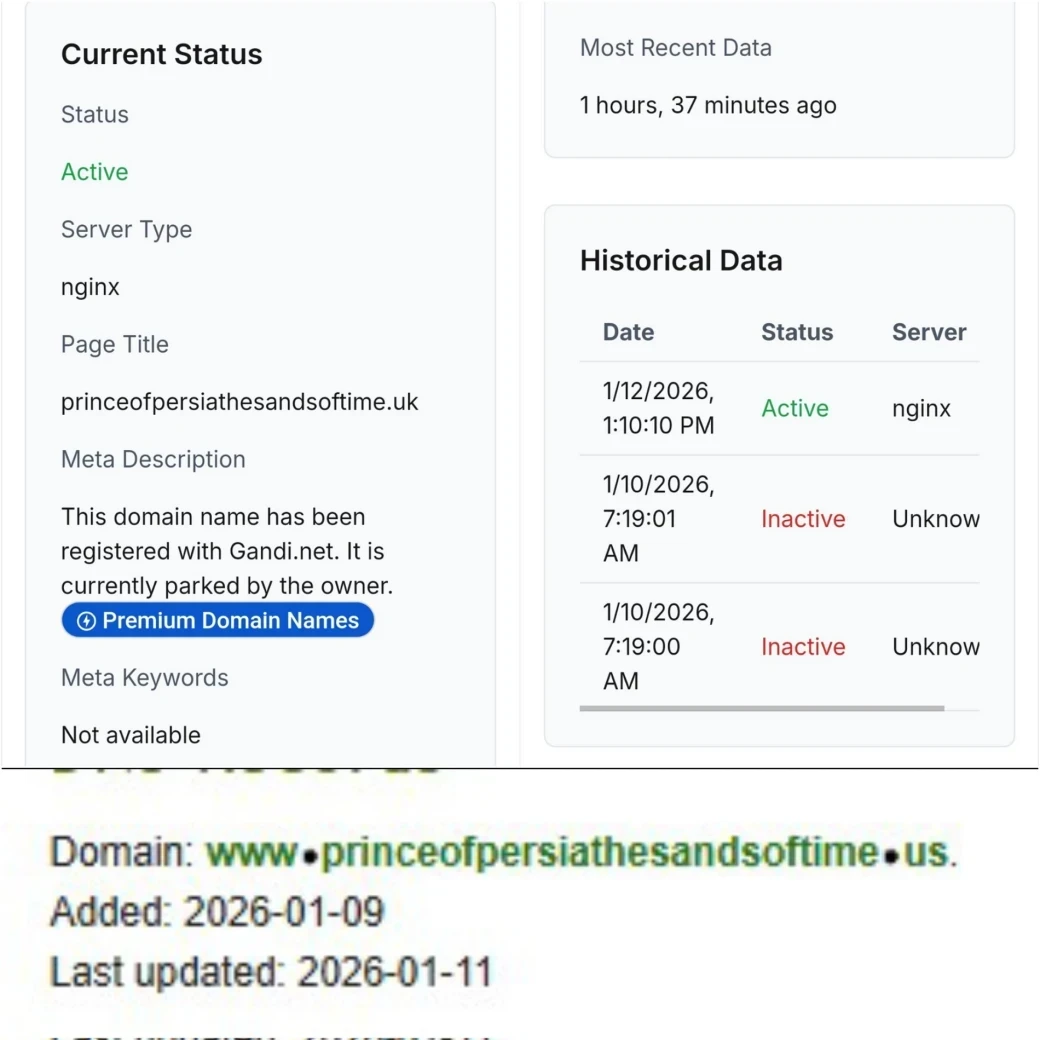Click the Inactive status for 7:19:01 AM

click(x=803, y=519)
